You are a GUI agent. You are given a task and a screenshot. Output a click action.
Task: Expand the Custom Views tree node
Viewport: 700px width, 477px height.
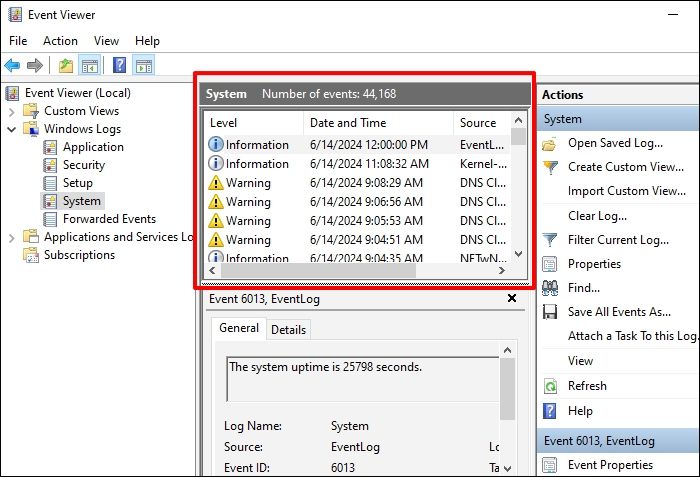12,111
